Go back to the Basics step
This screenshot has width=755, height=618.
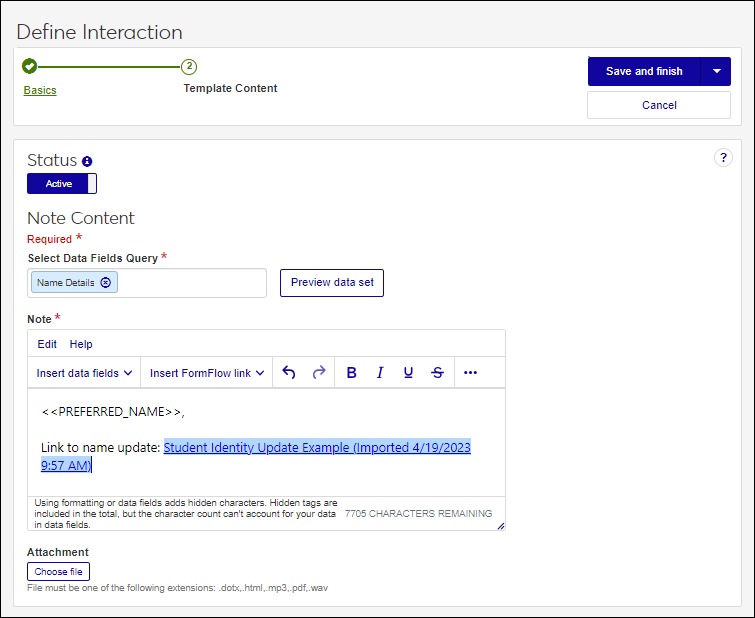click(40, 90)
